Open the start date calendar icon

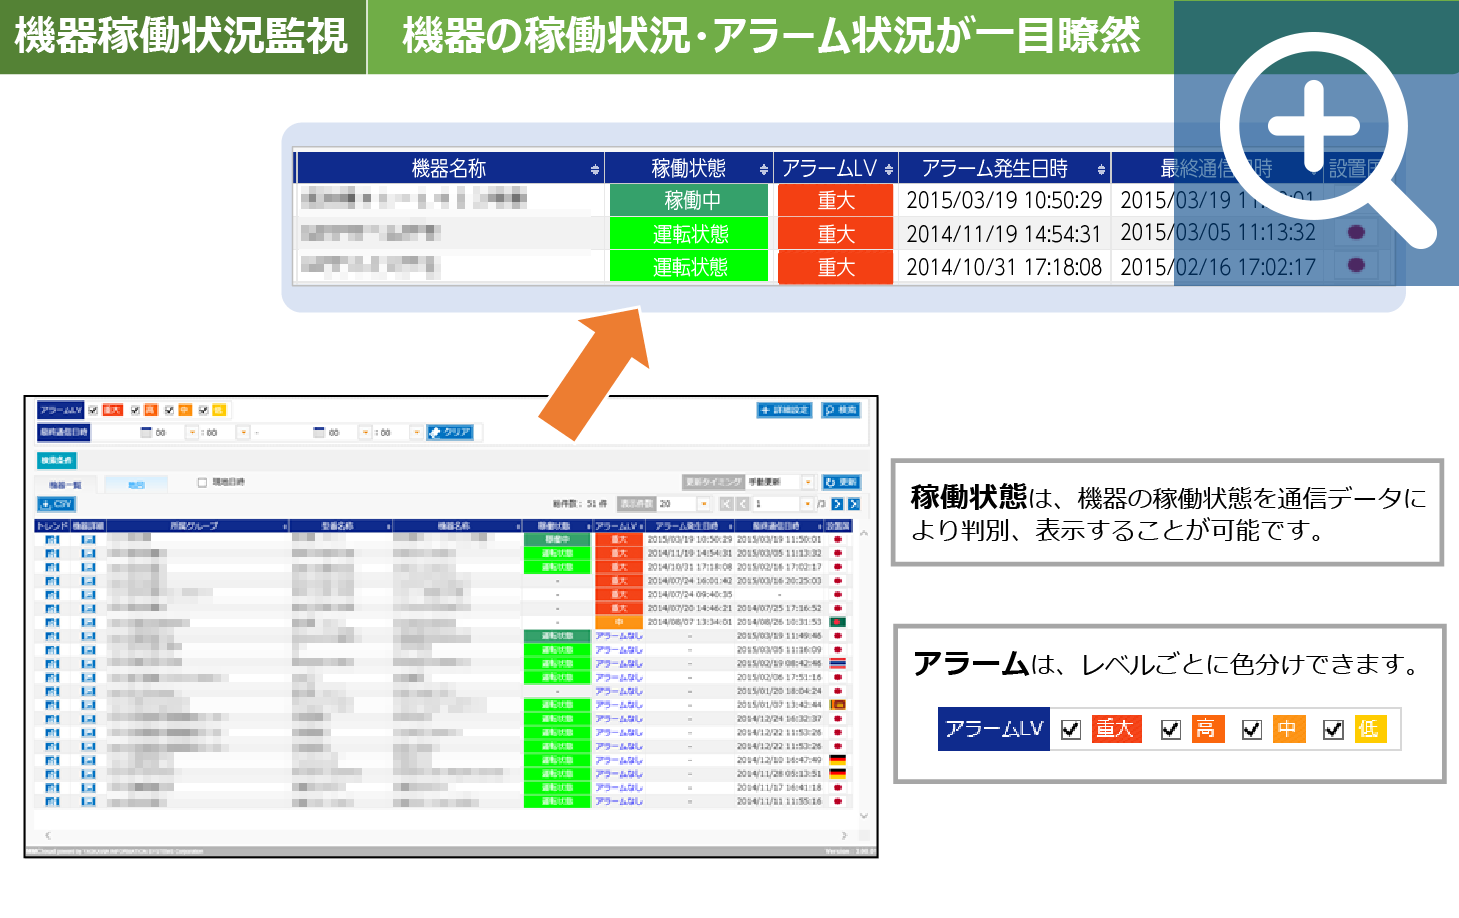pyautogui.click(x=146, y=432)
